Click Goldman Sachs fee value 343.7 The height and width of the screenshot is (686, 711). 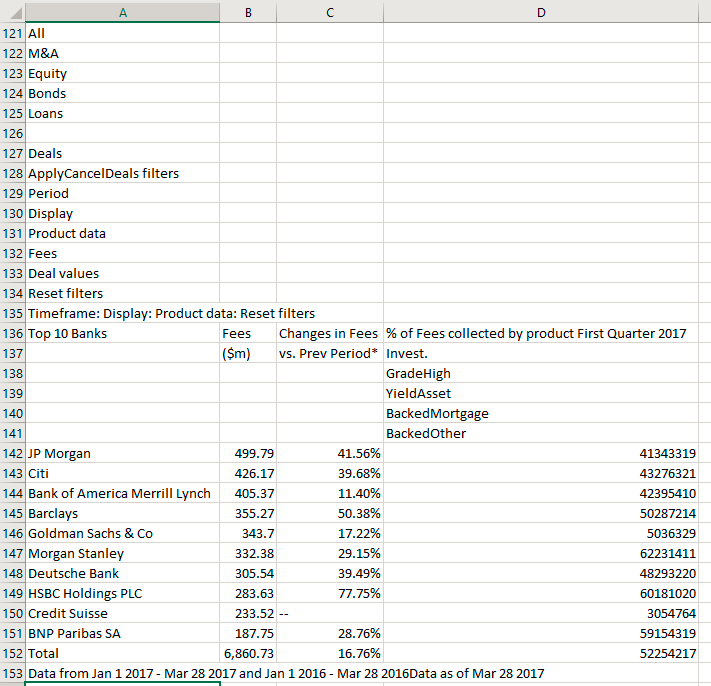point(248,533)
